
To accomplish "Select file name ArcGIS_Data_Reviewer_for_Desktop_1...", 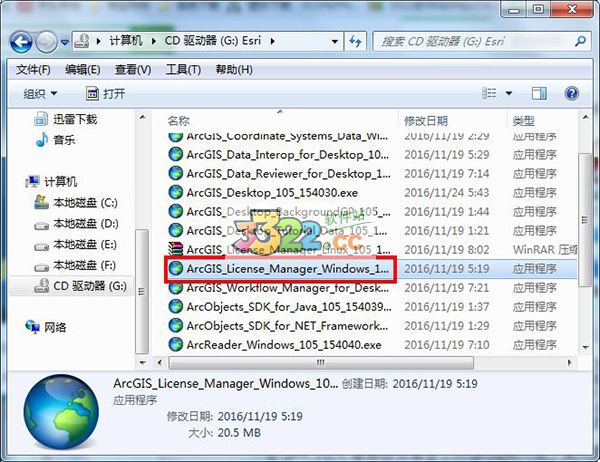I will click(289, 174).
